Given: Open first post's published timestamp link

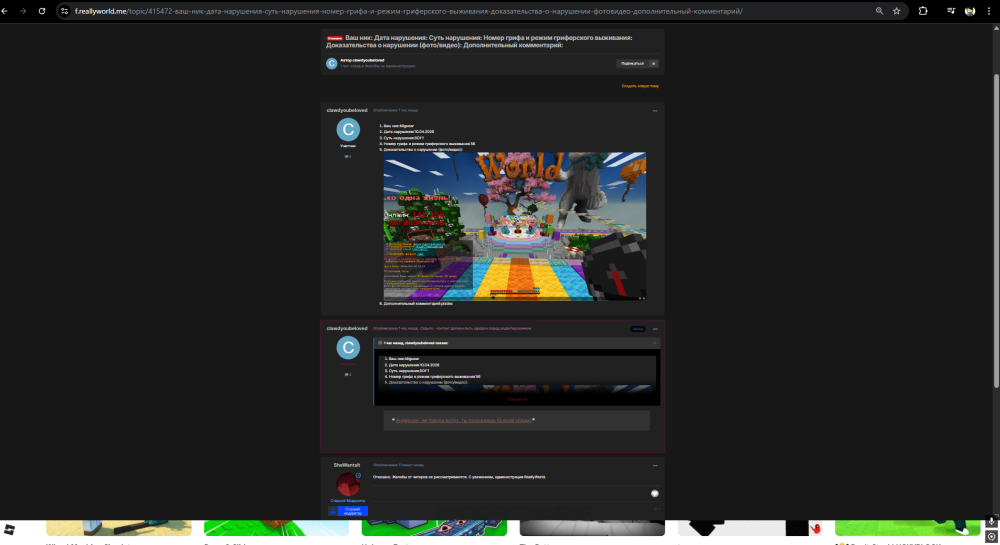Looking at the screenshot, I should coord(395,110).
